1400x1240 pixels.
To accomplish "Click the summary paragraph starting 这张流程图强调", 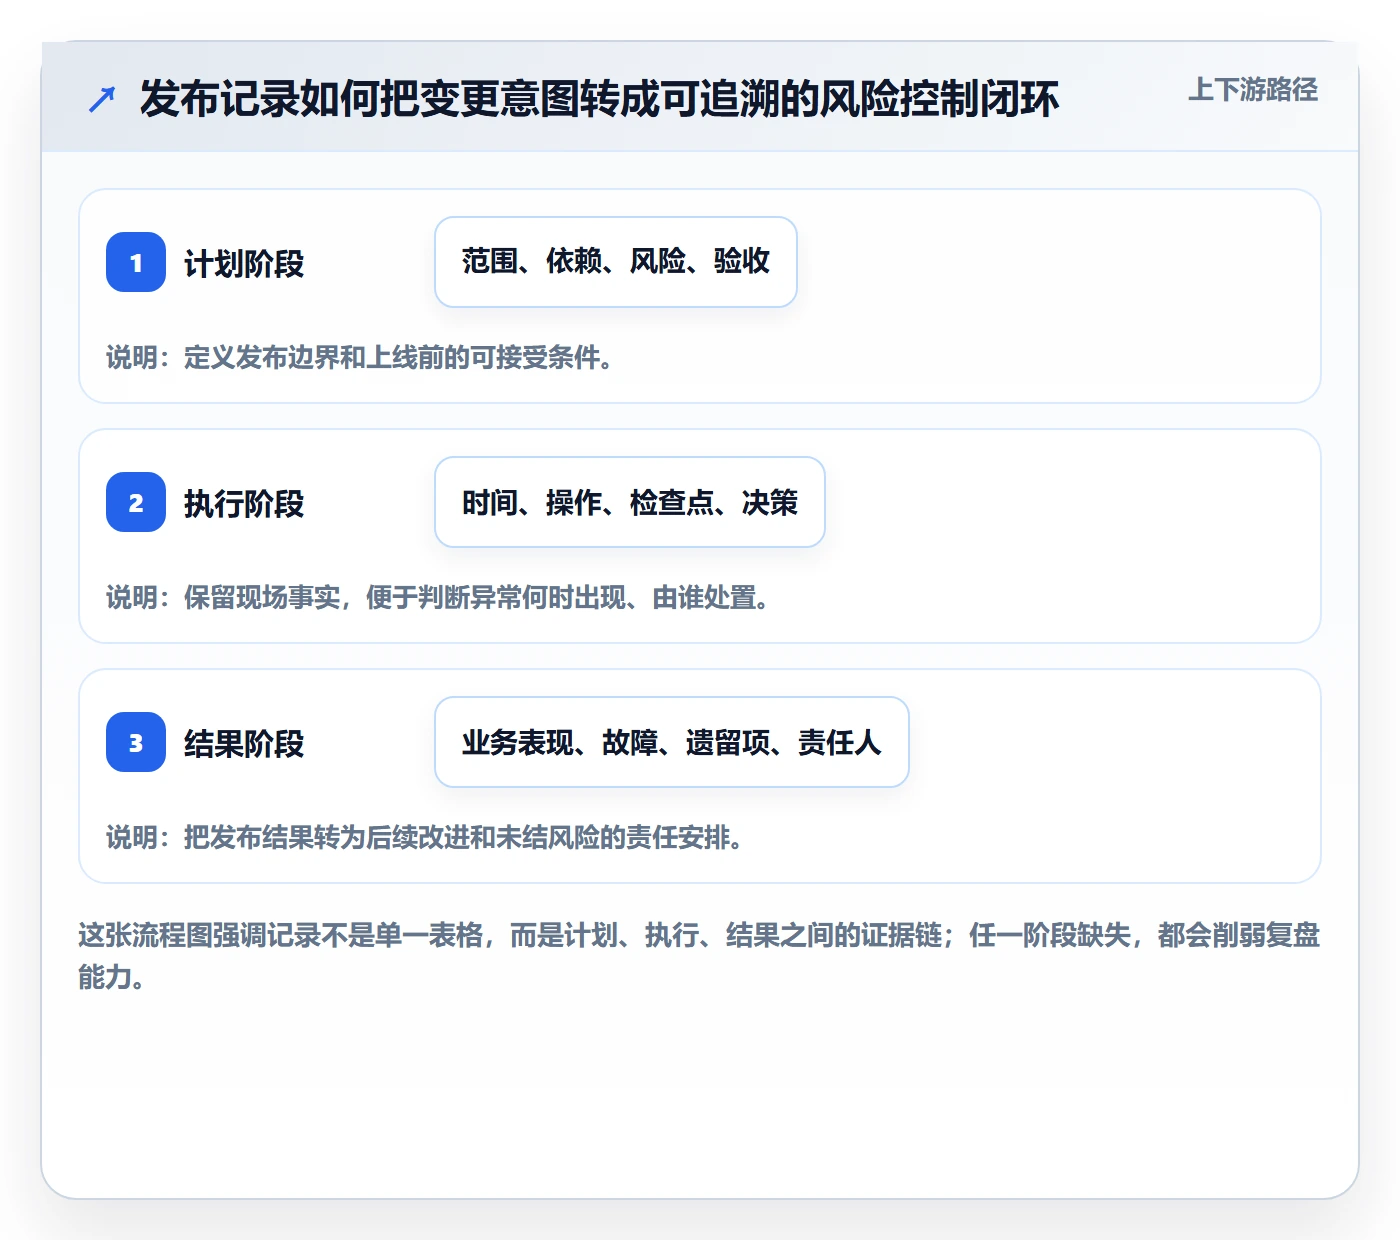I will (699, 956).
